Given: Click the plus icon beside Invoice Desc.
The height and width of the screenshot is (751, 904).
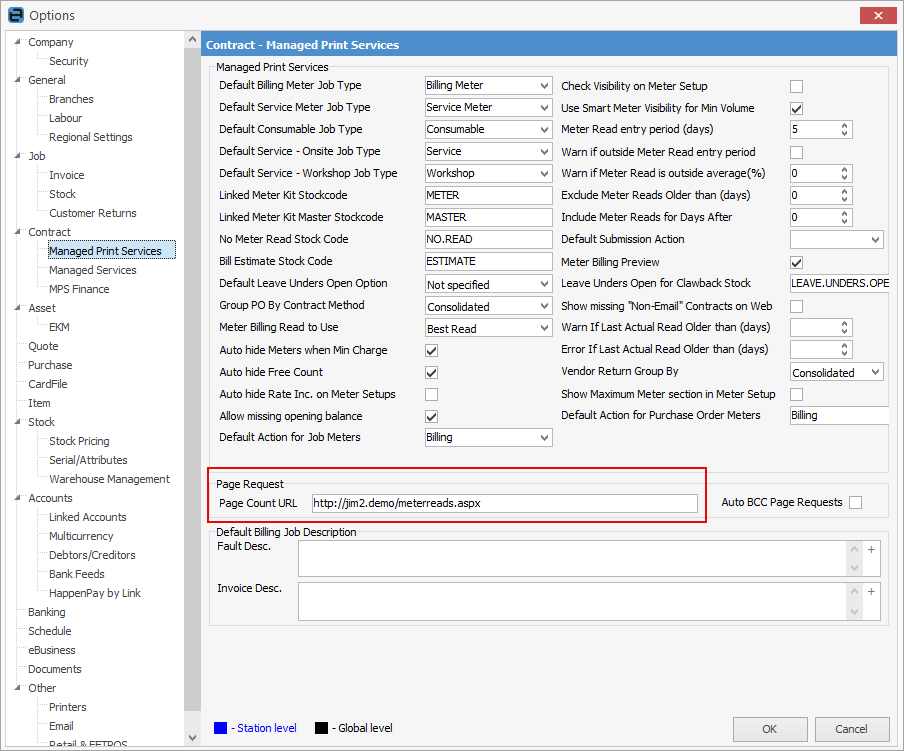Looking at the screenshot, I should [871, 591].
